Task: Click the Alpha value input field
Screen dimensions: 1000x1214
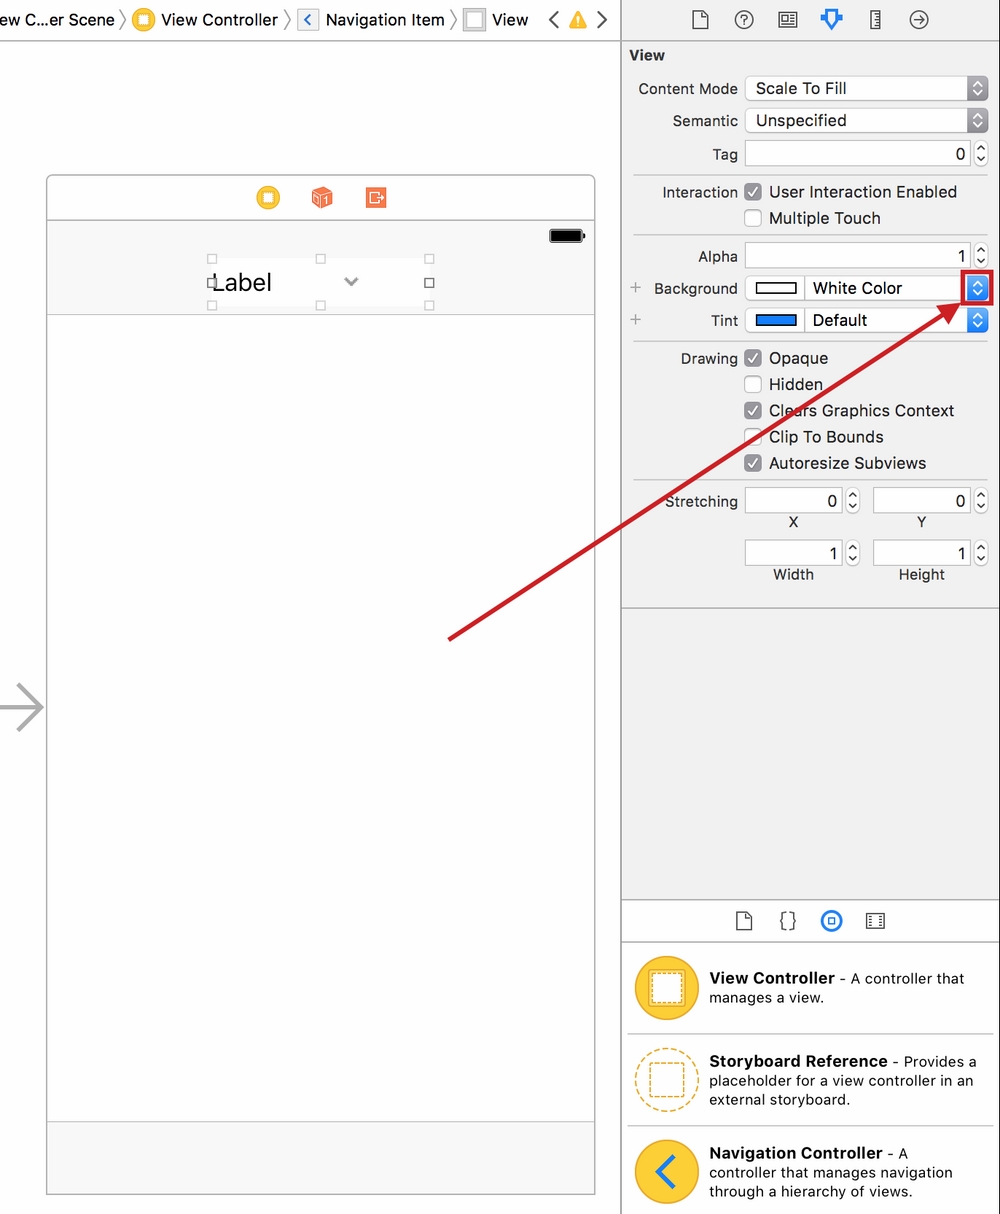Action: coord(857,256)
